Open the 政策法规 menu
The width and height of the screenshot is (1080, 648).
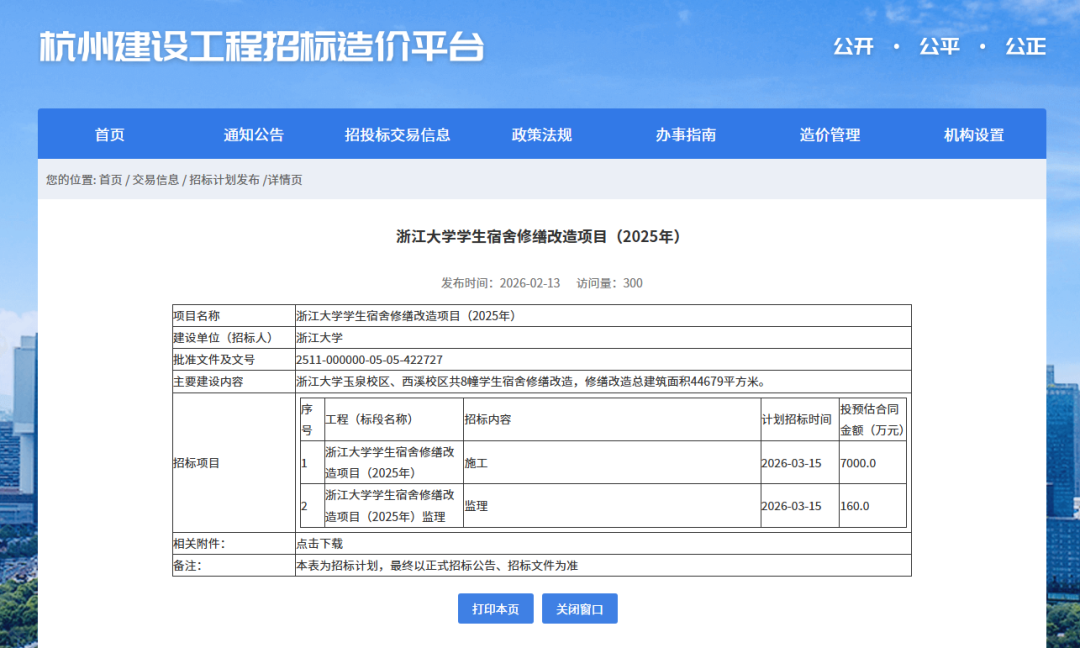545,135
